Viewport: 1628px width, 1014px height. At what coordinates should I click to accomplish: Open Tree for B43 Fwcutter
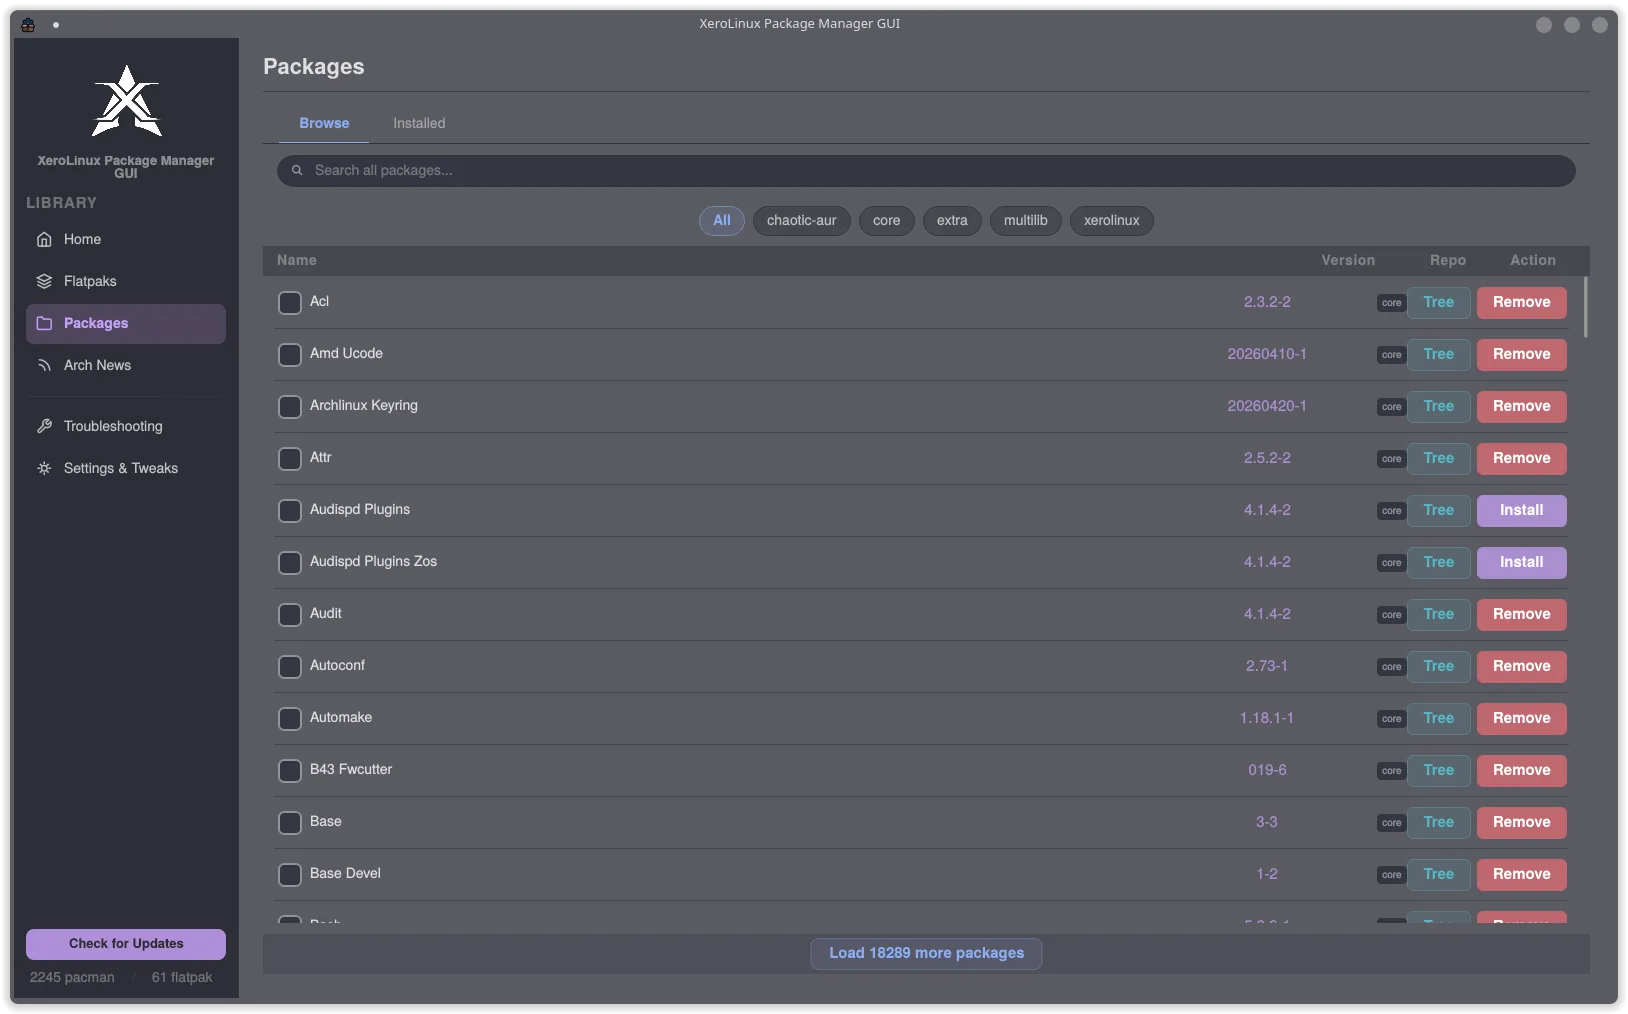(1438, 770)
